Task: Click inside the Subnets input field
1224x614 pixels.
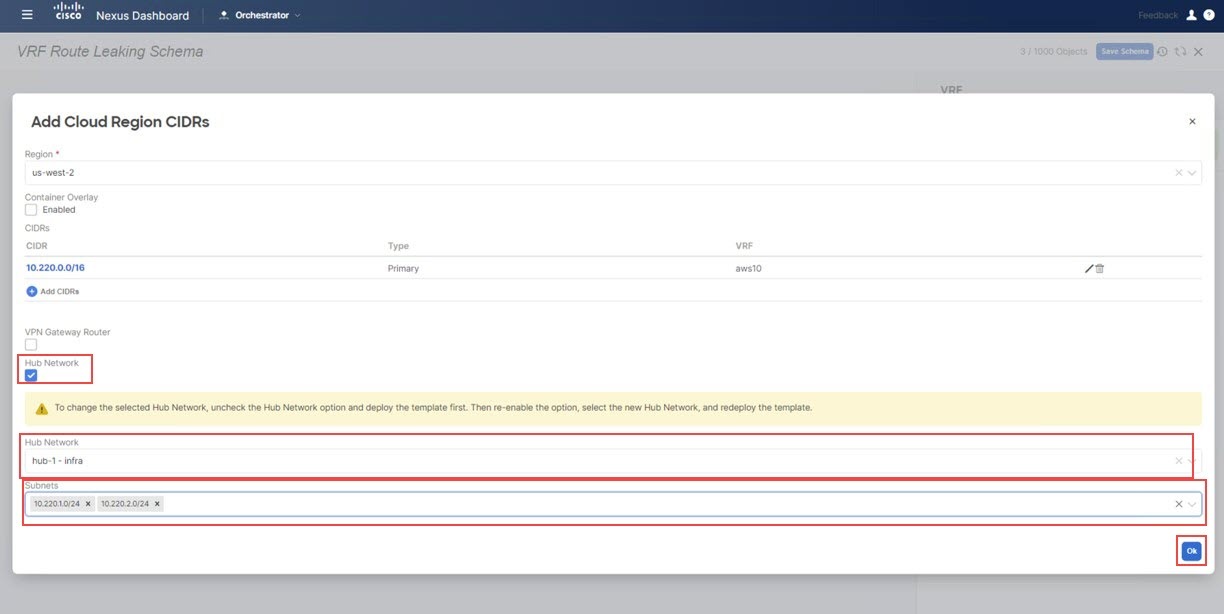Action: coord(613,504)
